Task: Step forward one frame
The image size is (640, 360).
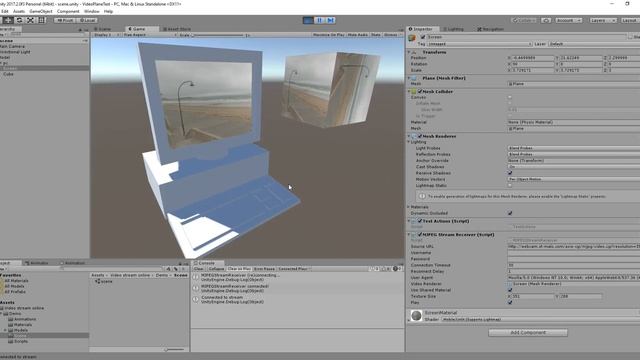Action: pyautogui.click(x=330, y=20)
